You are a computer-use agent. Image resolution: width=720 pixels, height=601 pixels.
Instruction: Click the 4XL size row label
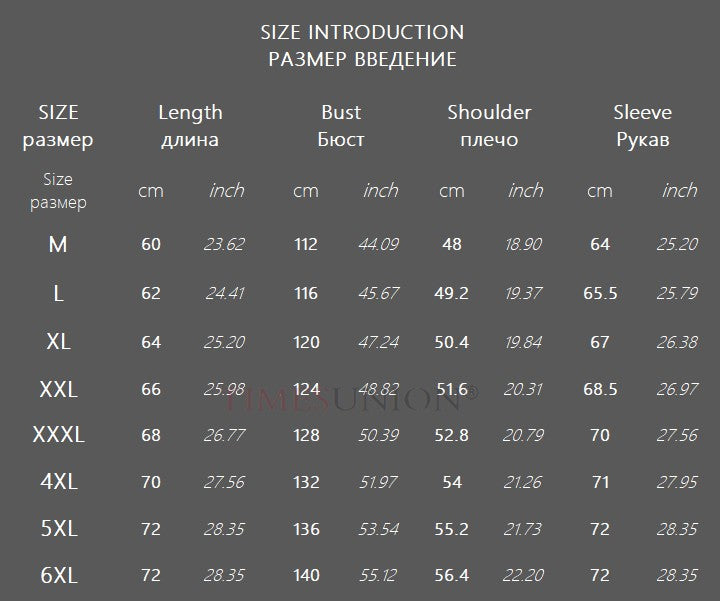coord(58,482)
